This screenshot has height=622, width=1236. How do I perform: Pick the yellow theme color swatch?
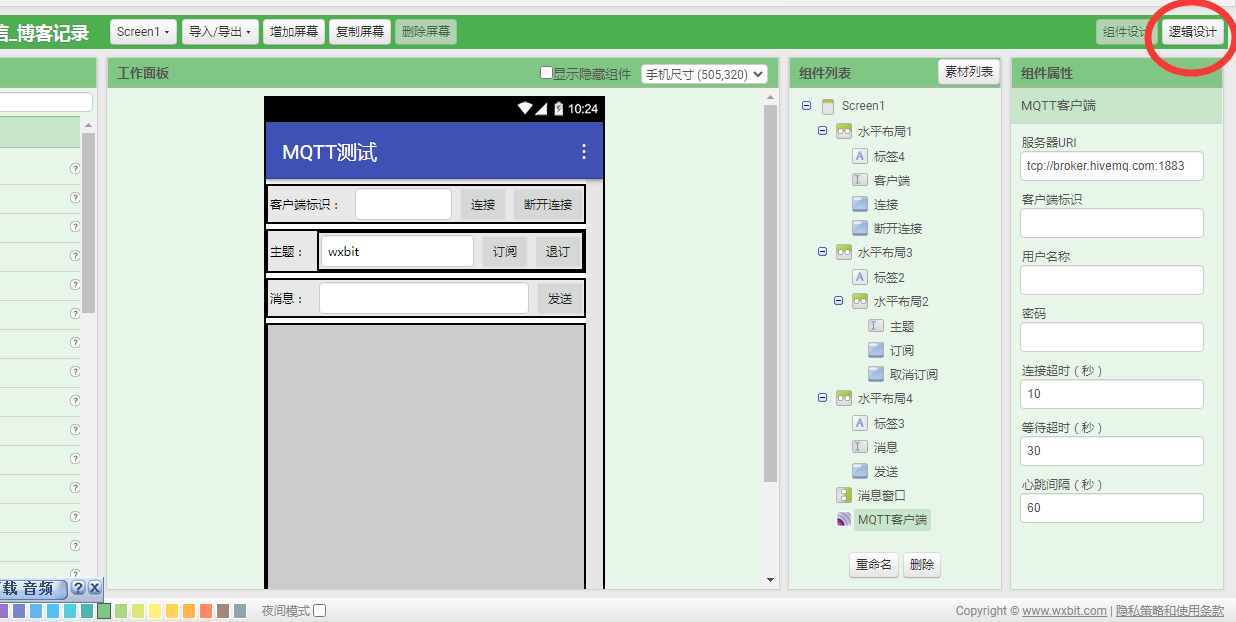pyautogui.click(x=155, y=611)
